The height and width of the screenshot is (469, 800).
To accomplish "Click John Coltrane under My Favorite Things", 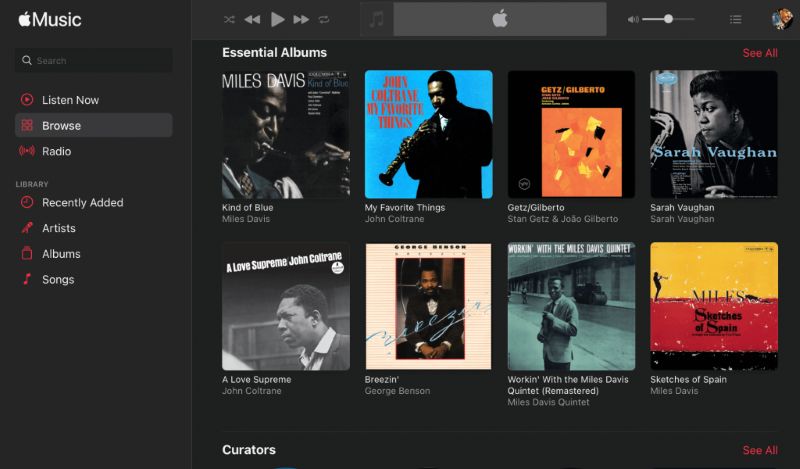I will [394, 219].
